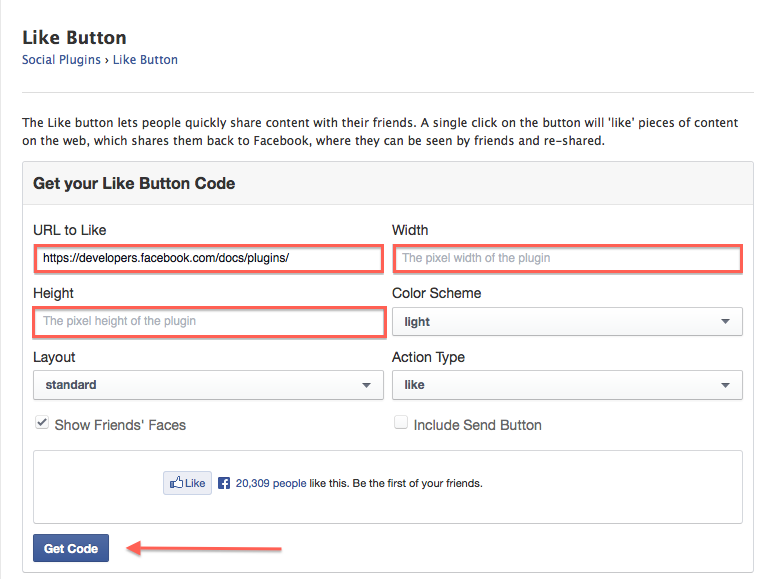Screen dimensions: 762x579
Task: Click the Show Friends' Faces label text
Action: (x=120, y=425)
